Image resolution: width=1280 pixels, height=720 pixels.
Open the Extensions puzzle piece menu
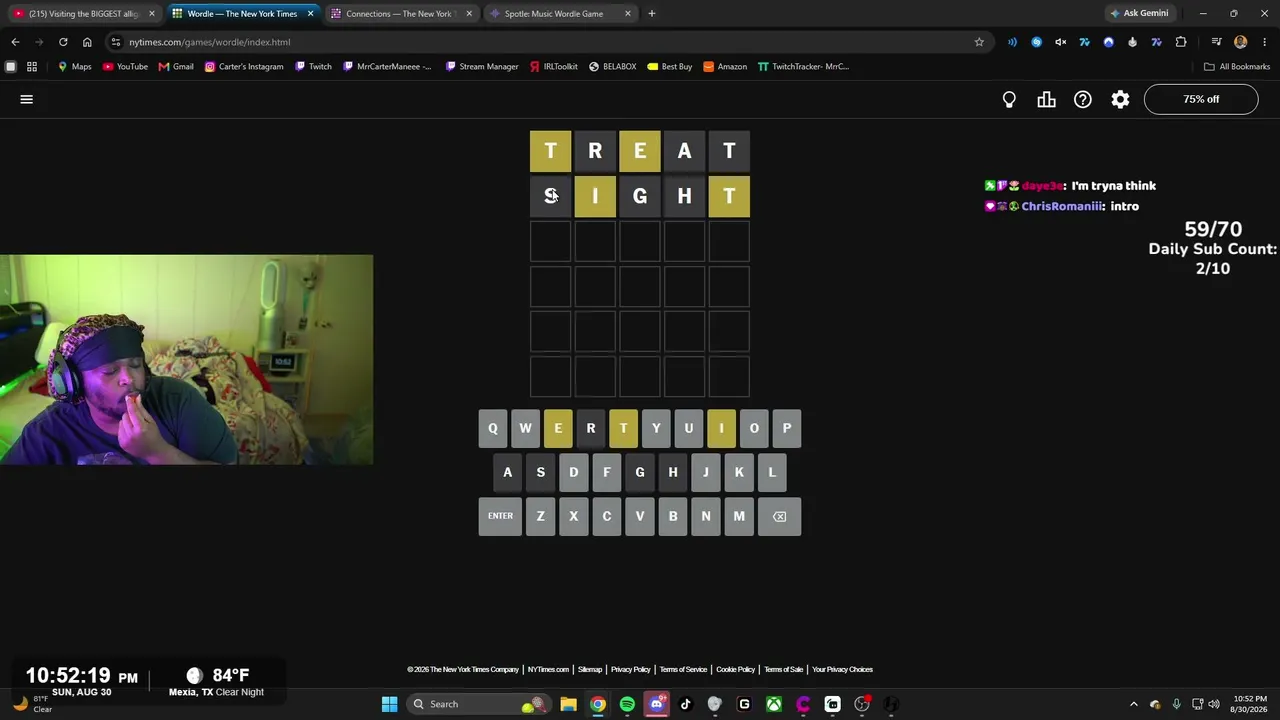pos(1181,42)
